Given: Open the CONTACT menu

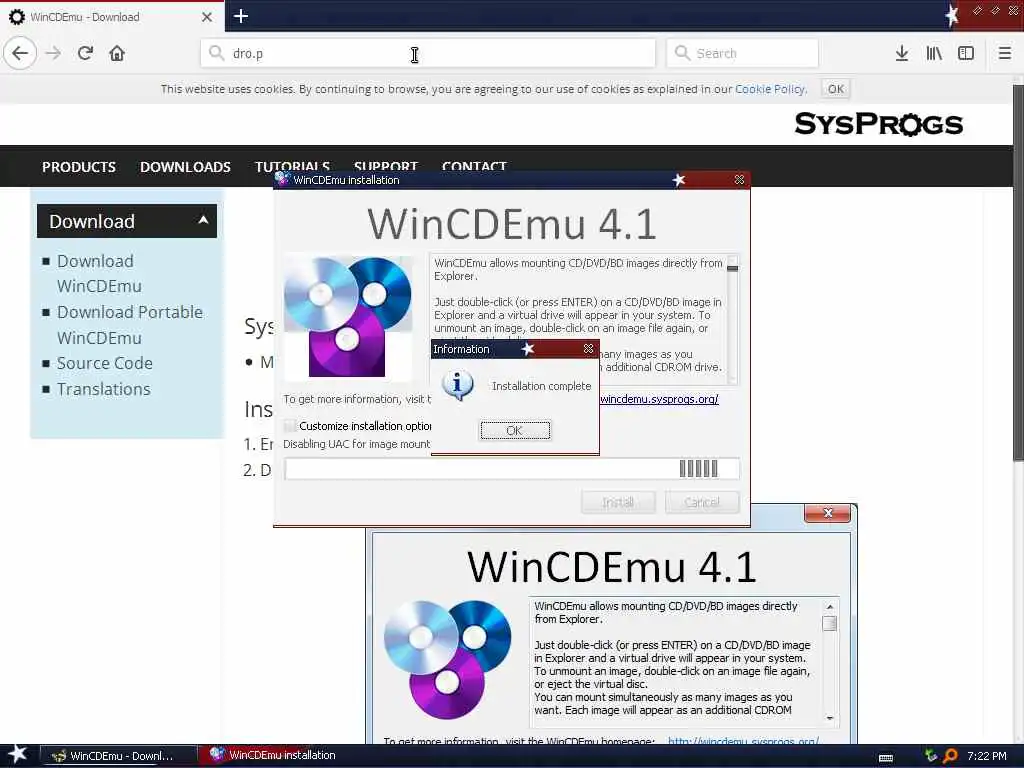Looking at the screenshot, I should tap(474, 165).
